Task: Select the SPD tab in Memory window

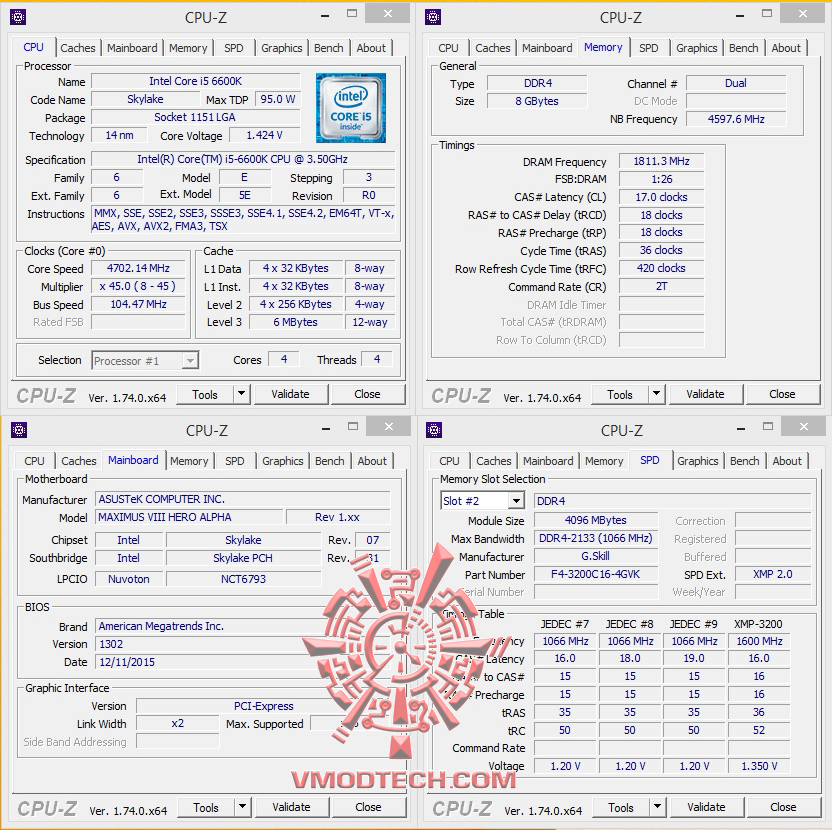Action: 648,48
